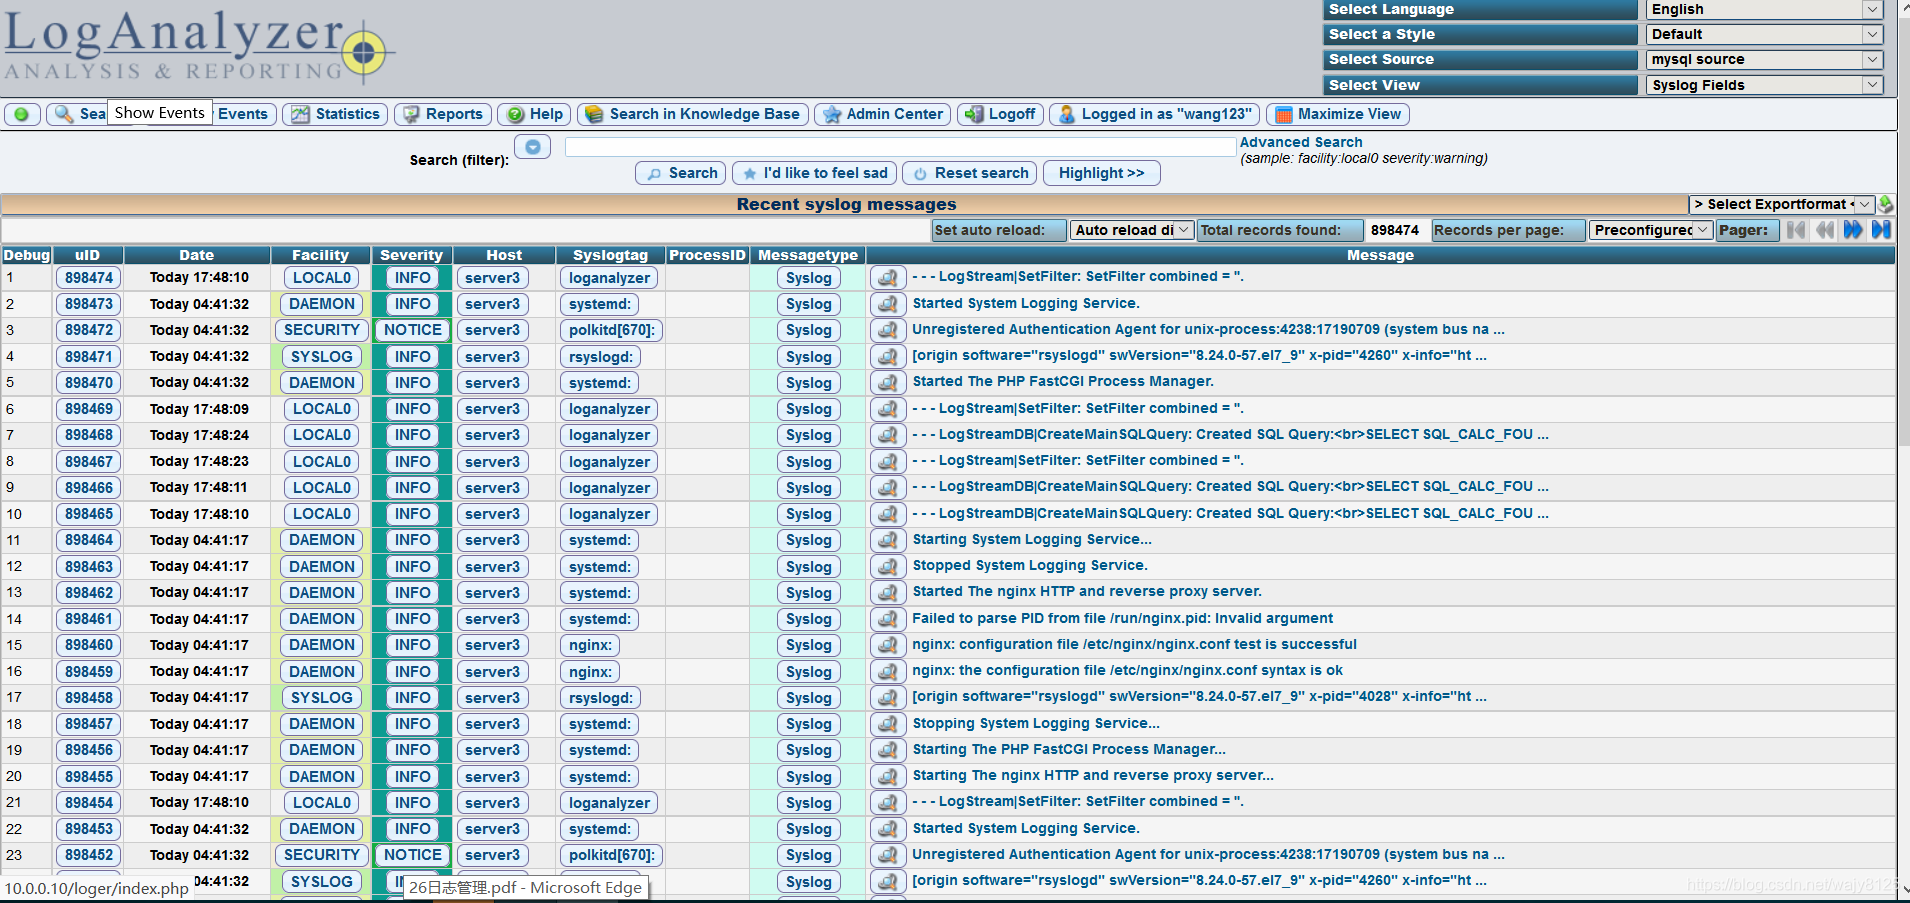Open message details icon for uID 898473
The height and width of the screenshot is (903, 1910).
point(888,304)
